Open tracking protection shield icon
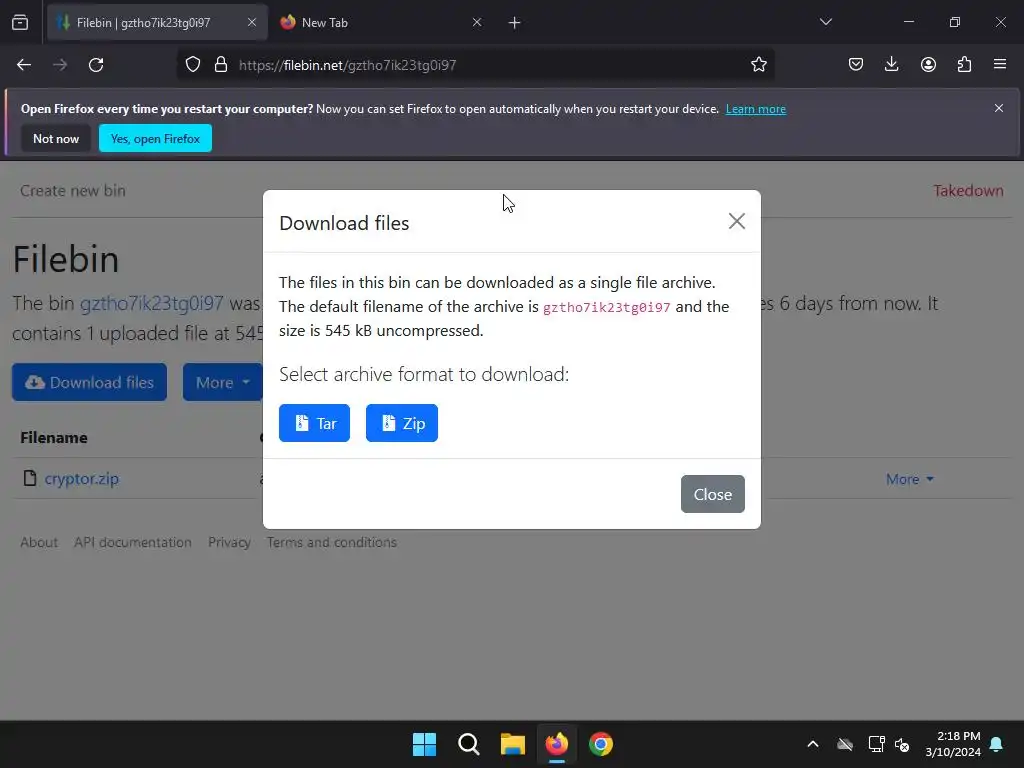This screenshot has width=1024, height=768. (x=193, y=65)
